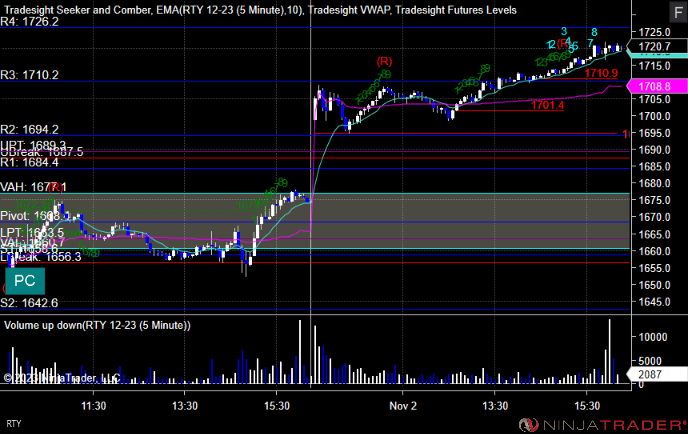The width and height of the screenshot is (688, 434).
Task: Click the magenta VWAP price marker 1708.8
Action: [657, 86]
